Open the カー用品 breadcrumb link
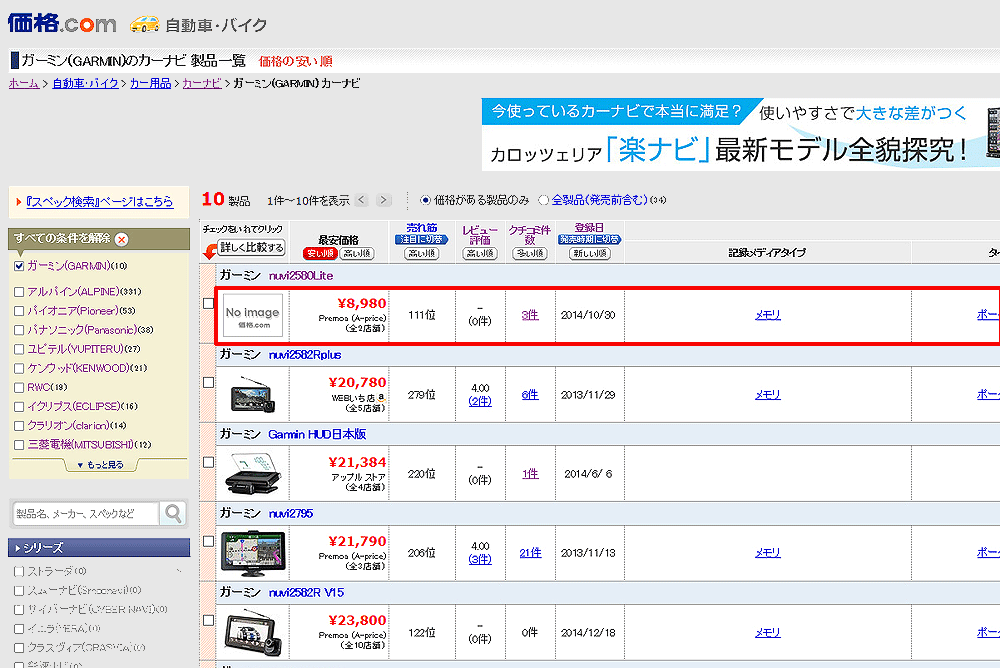The width and height of the screenshot is (1000, 668). (x=151, y=83)
